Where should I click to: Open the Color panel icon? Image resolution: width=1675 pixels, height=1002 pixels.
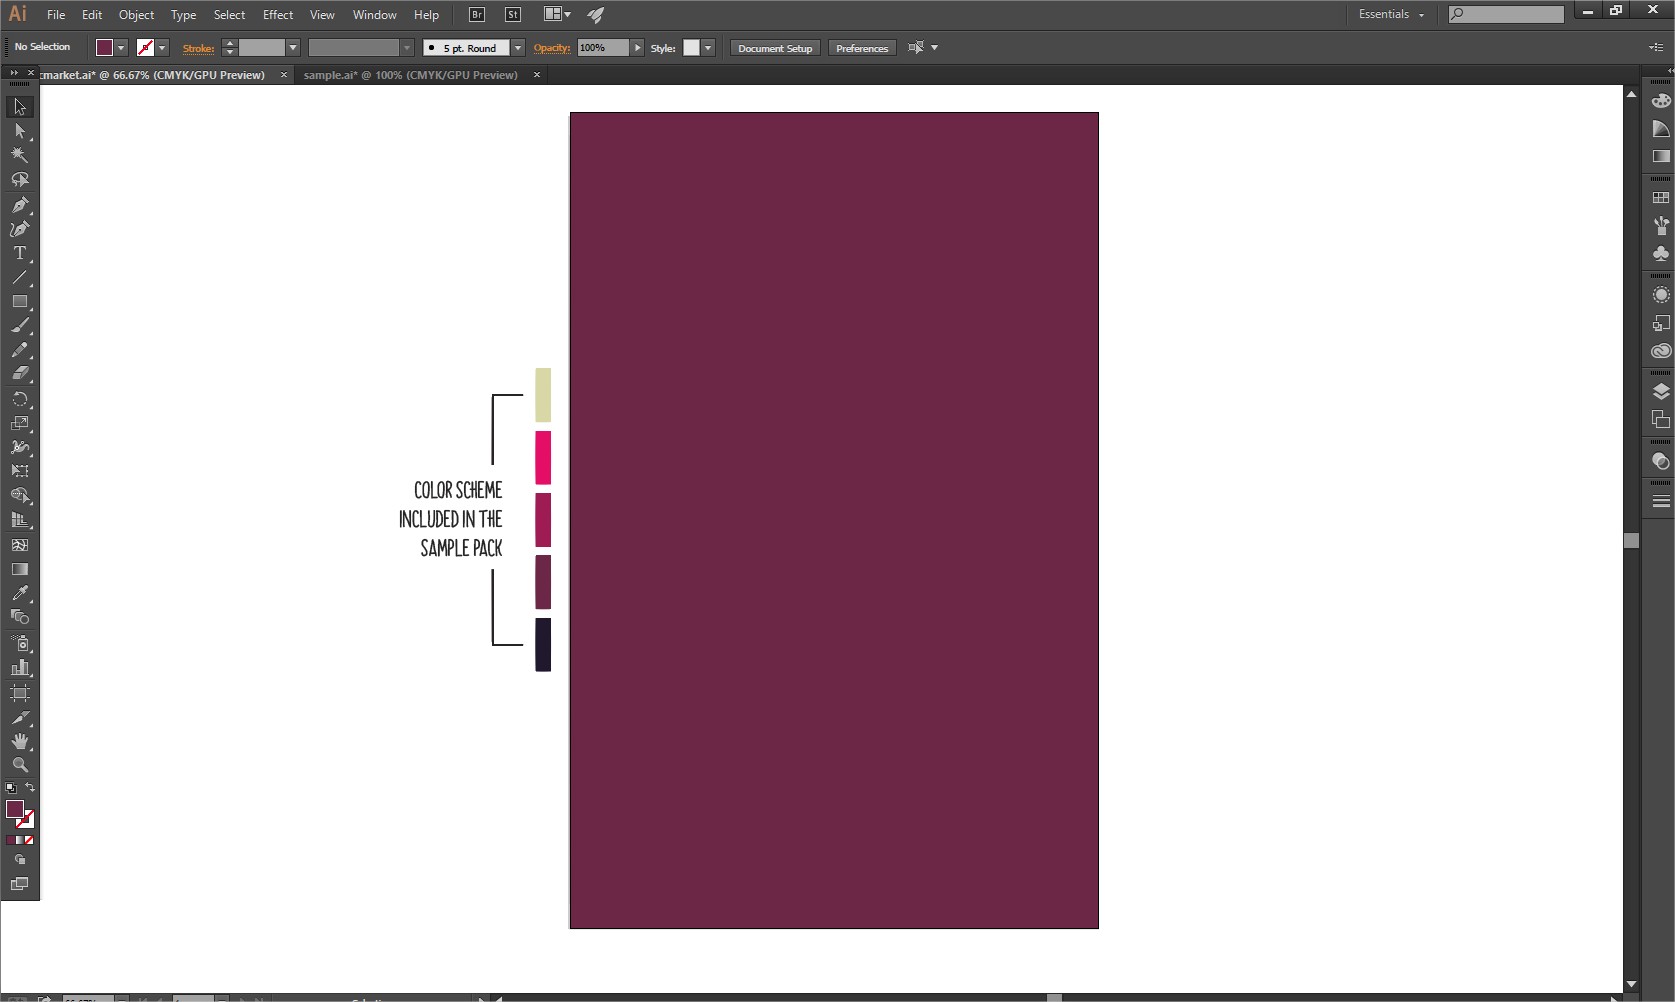(x=1661, y=101)
